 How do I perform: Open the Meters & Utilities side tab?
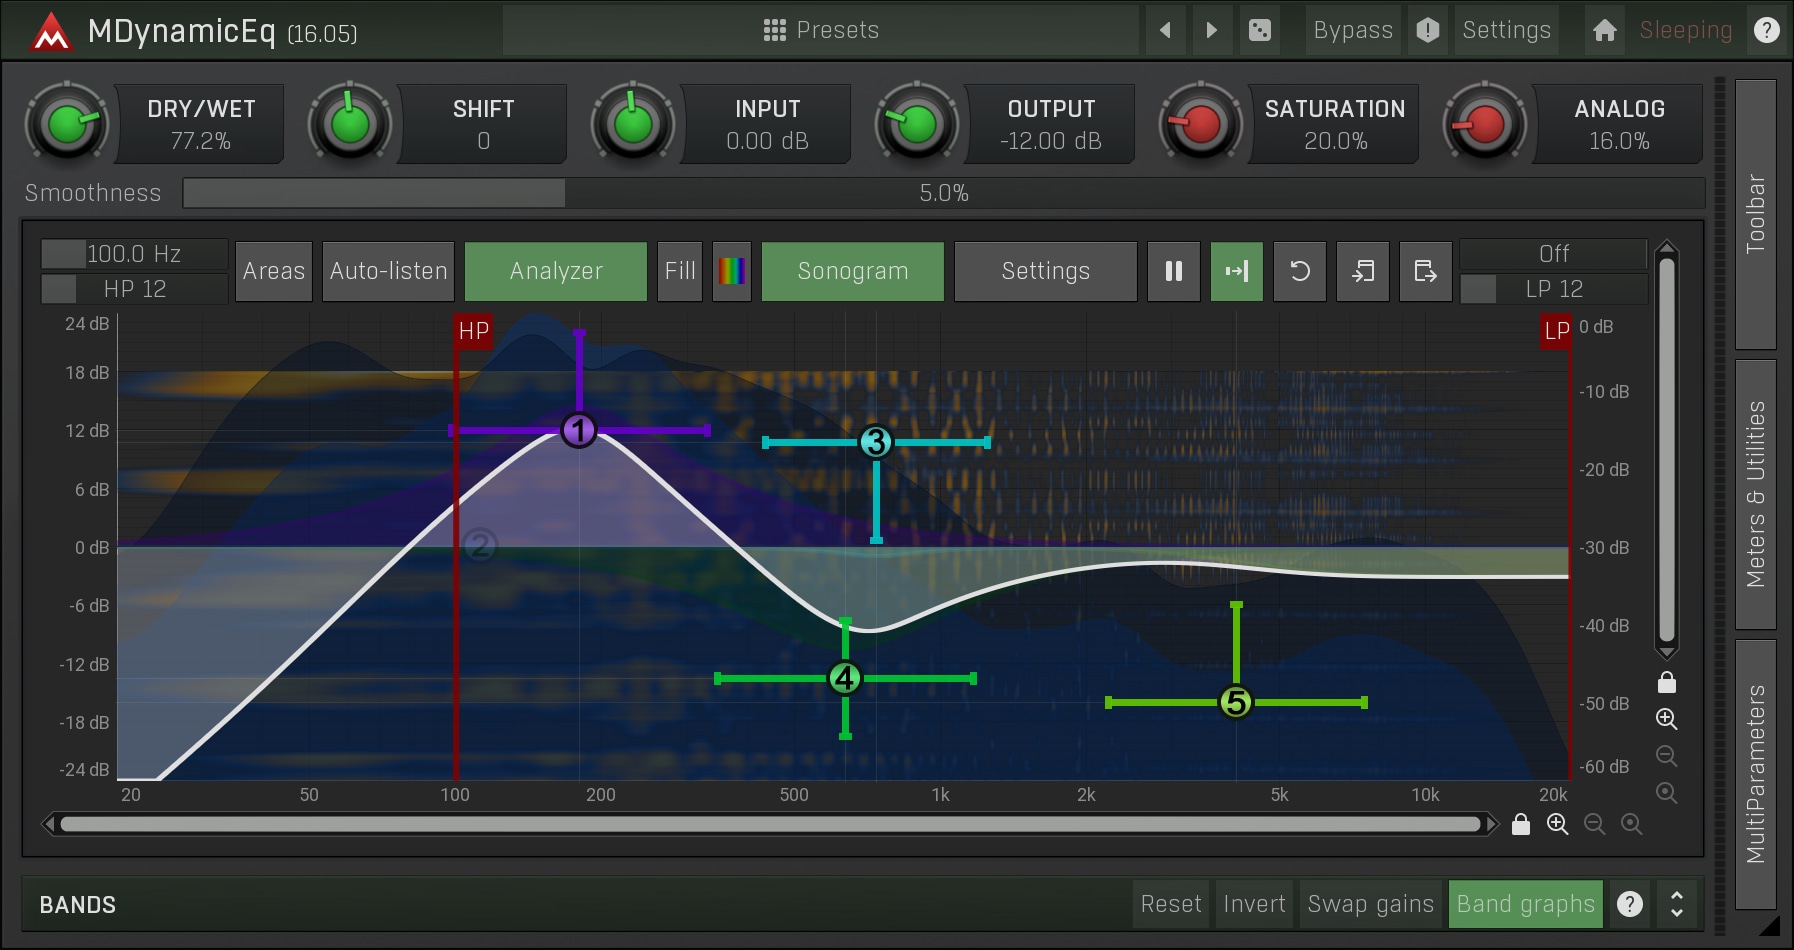point(1756,494)
